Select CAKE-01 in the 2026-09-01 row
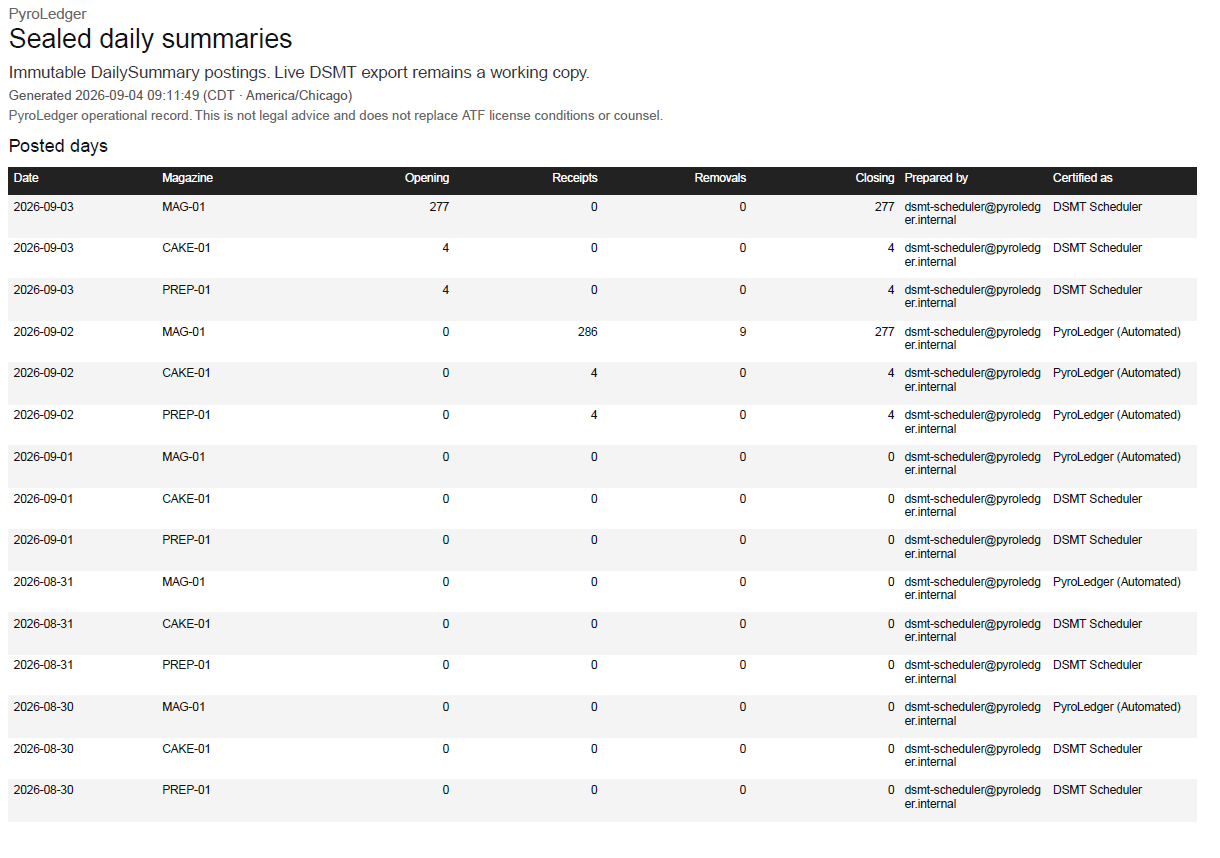Viewport: 1220px width, 858px height. tap(186, 499)
